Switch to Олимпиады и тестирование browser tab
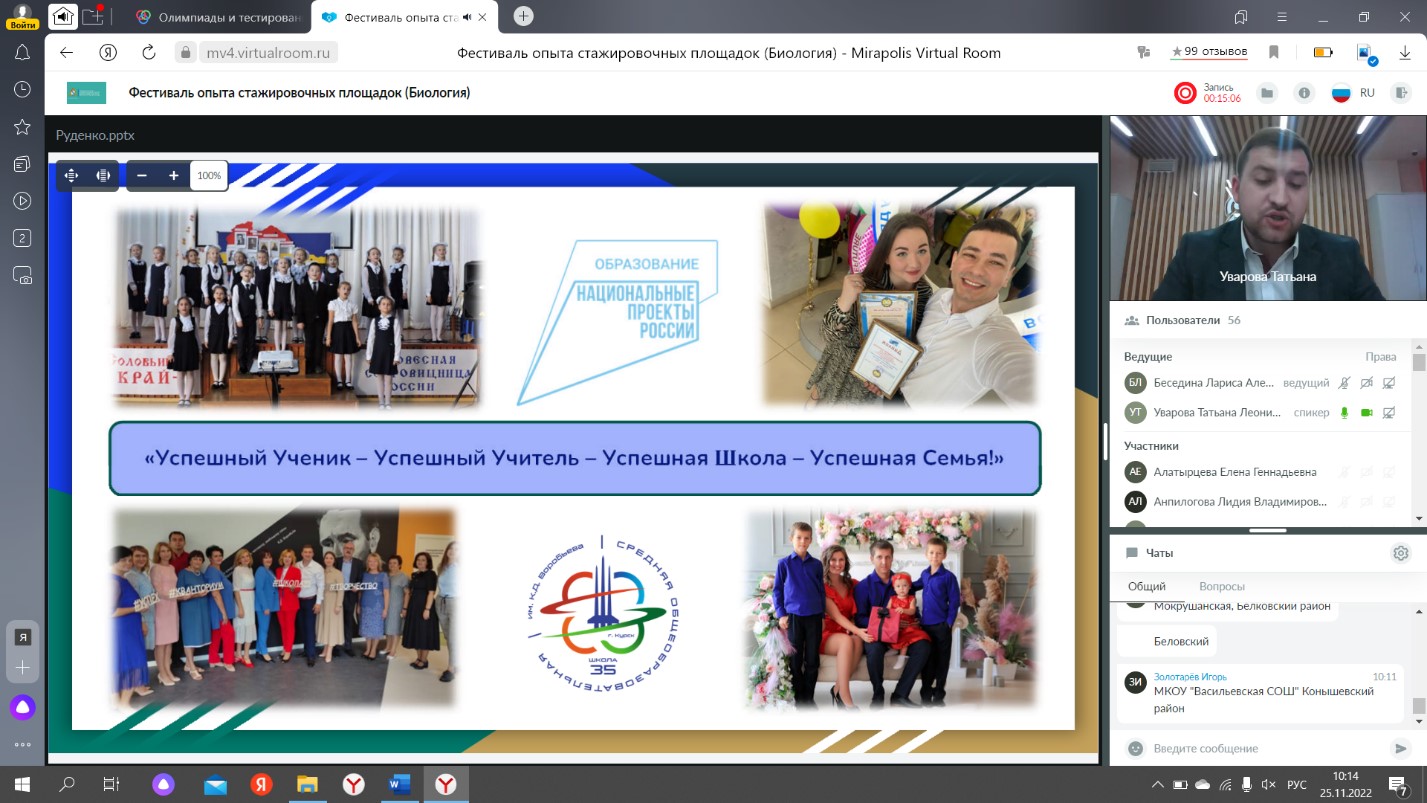 [217, 16]
